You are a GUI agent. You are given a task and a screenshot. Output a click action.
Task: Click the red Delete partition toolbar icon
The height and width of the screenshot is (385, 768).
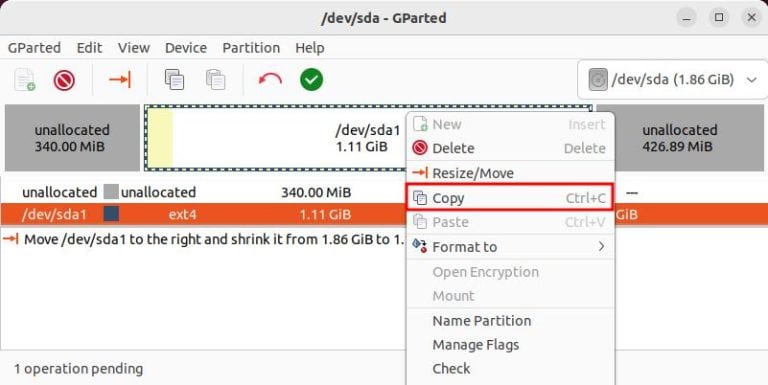(64, 80)
